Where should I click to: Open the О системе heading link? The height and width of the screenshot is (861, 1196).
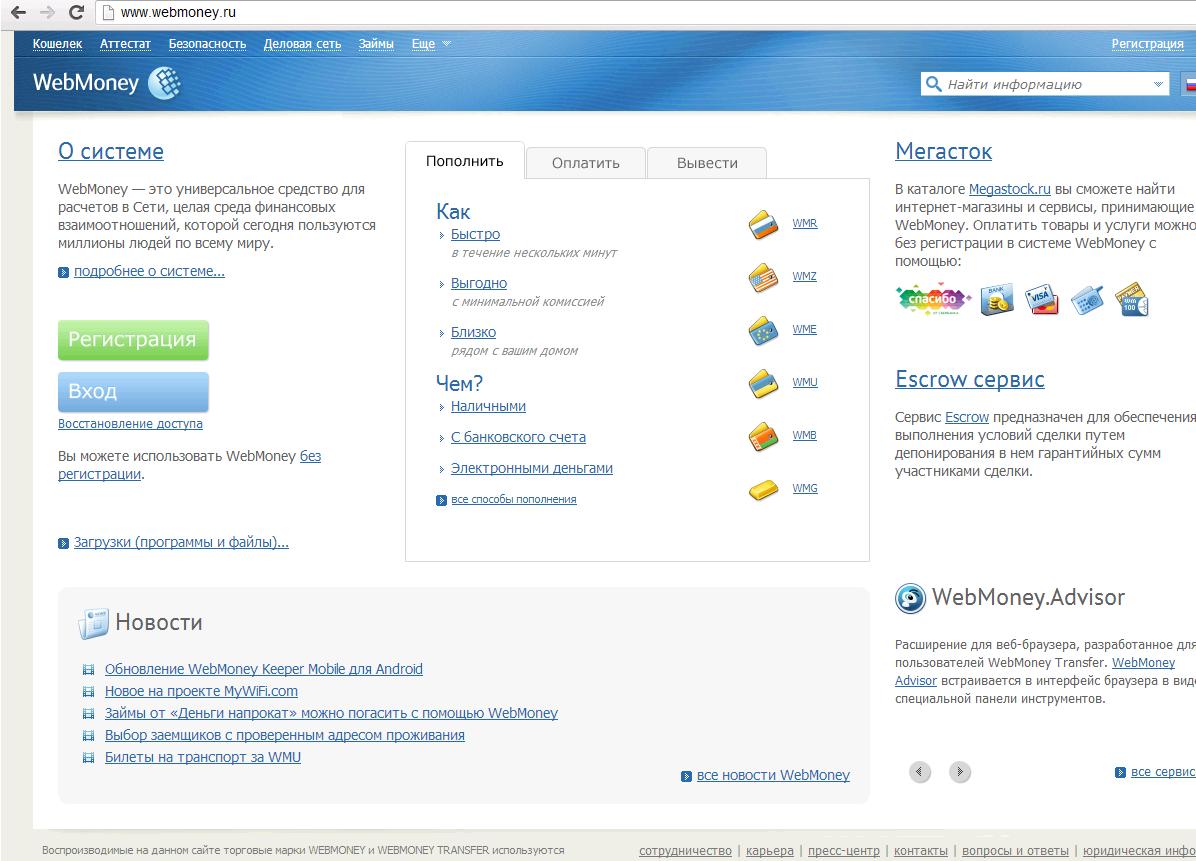111,151
